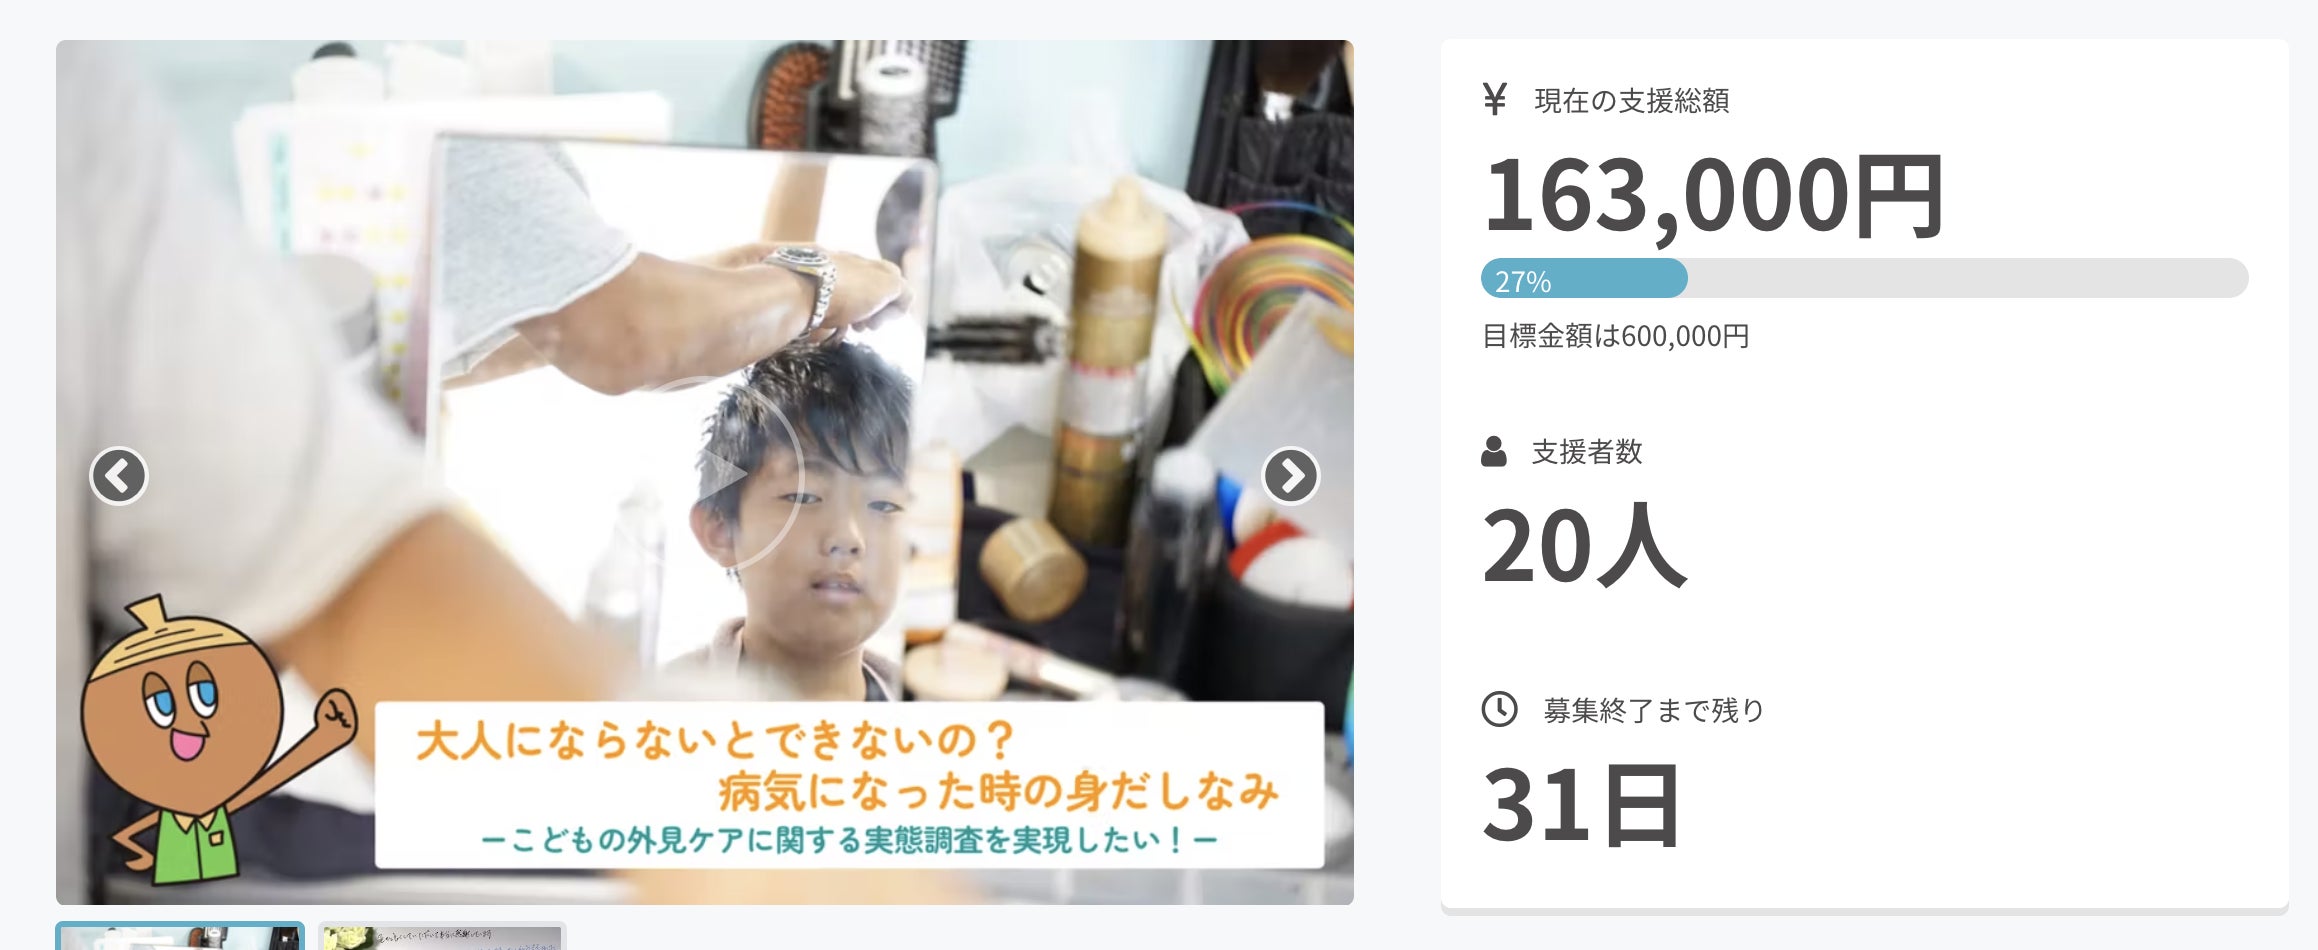Advance carousel with next arrow
The height and width of the screenshot is (950, 2318).
pyautogui.click(x=1291, y=476)
